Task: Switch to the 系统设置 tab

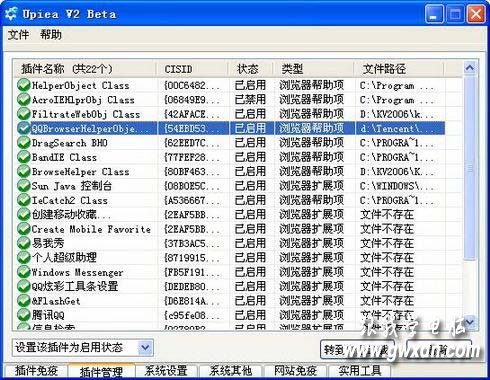Action: pos(166,371)
